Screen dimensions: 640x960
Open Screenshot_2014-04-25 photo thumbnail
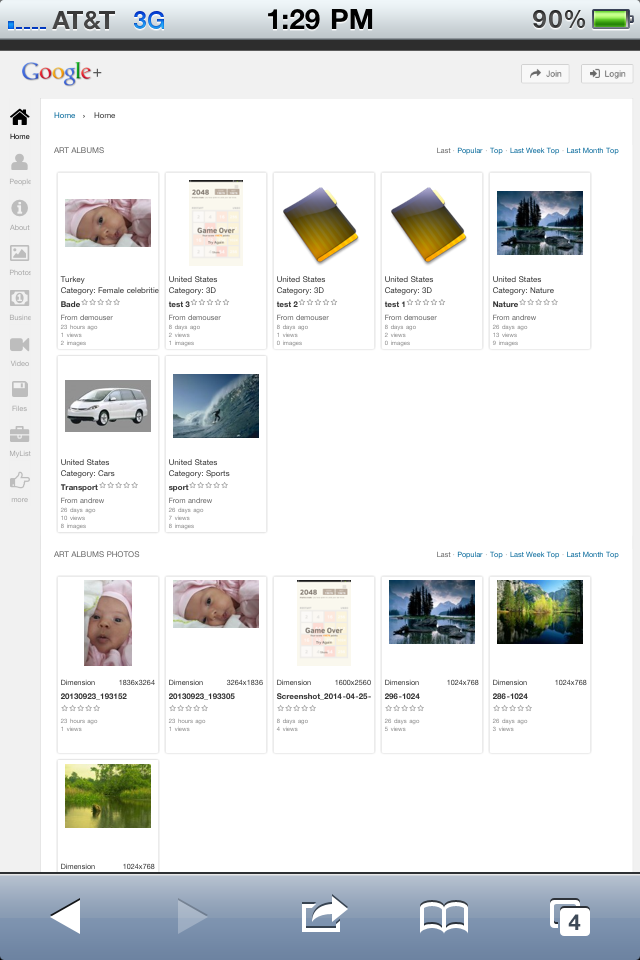click(323, 623)
